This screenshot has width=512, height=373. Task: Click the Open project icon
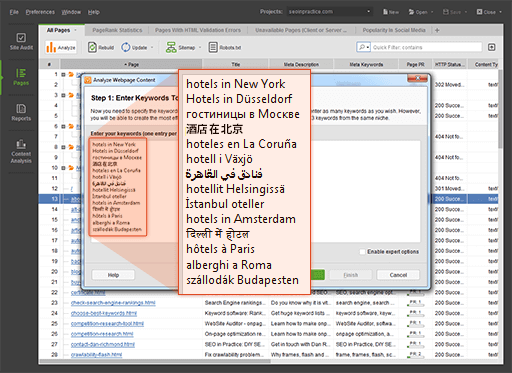point(411,12)
